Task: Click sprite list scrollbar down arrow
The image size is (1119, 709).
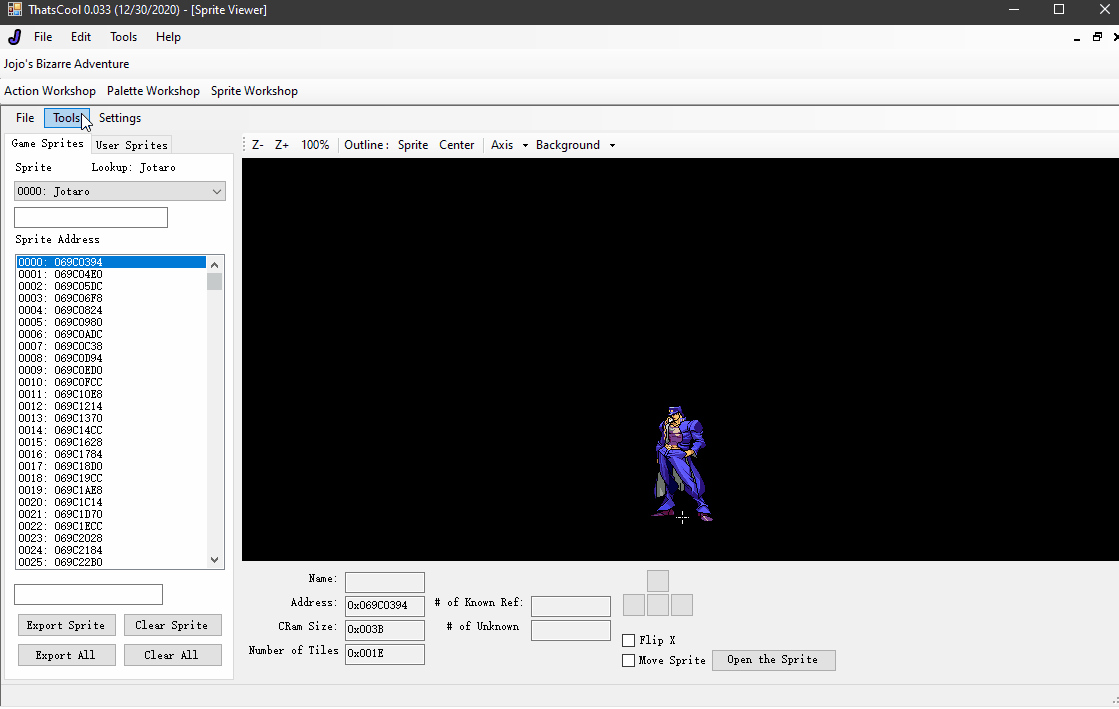Action: tap(215, 560)
